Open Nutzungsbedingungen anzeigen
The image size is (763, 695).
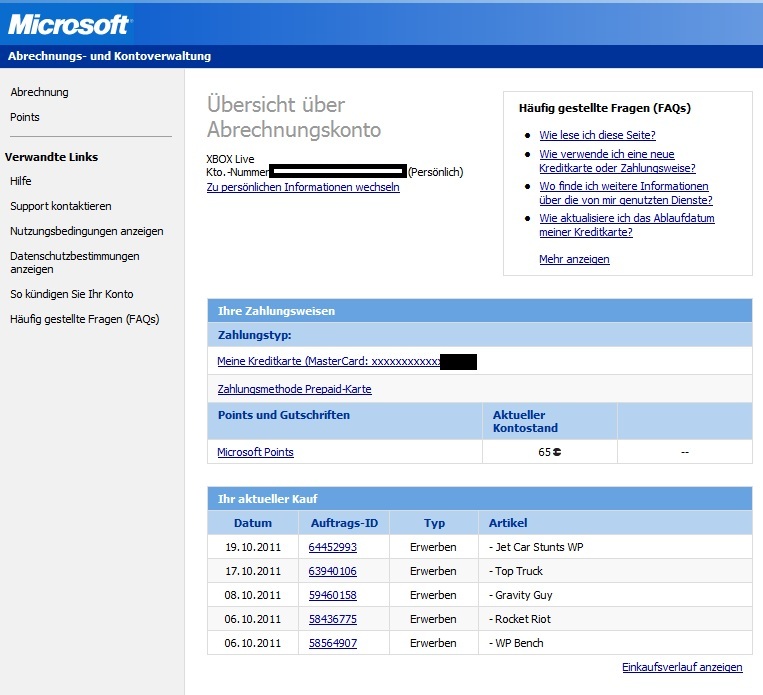coord(87,231)
